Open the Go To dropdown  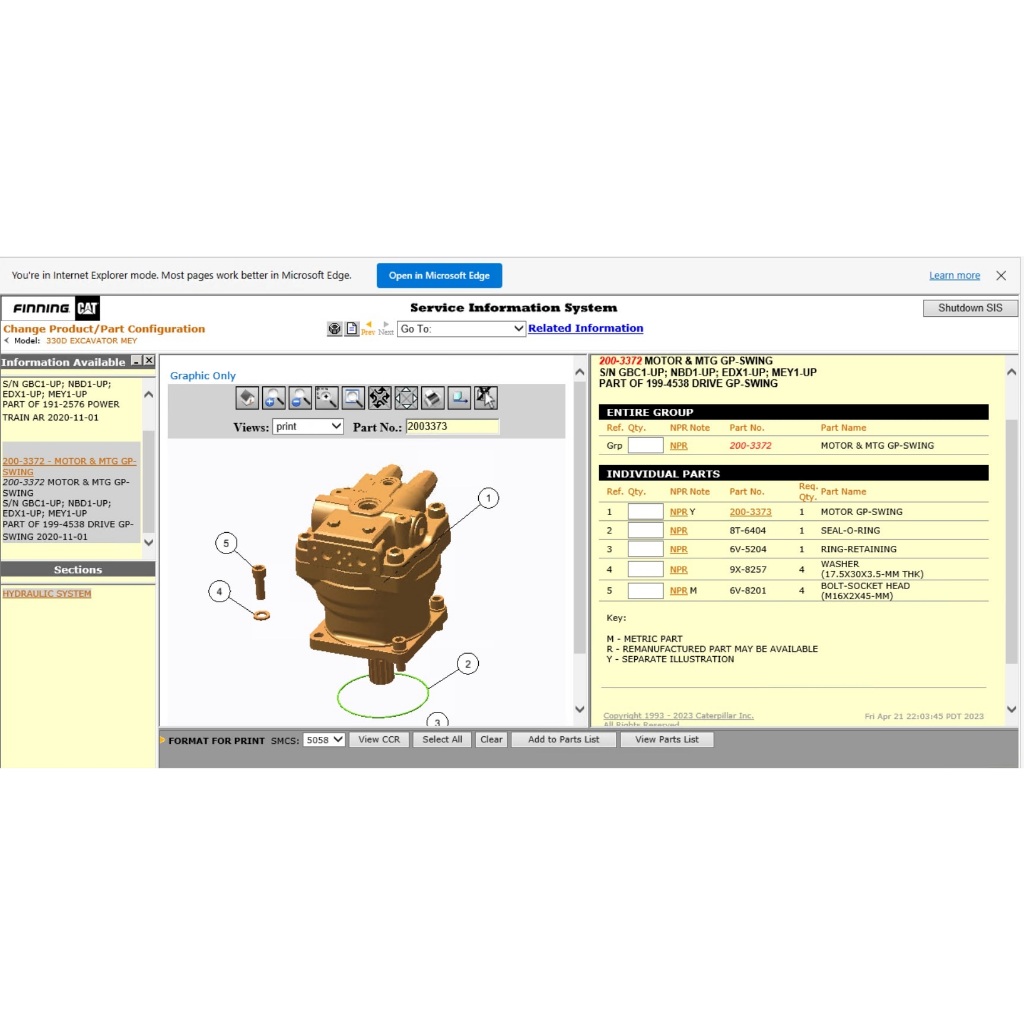pyautogui.click(x=461, y=328)
